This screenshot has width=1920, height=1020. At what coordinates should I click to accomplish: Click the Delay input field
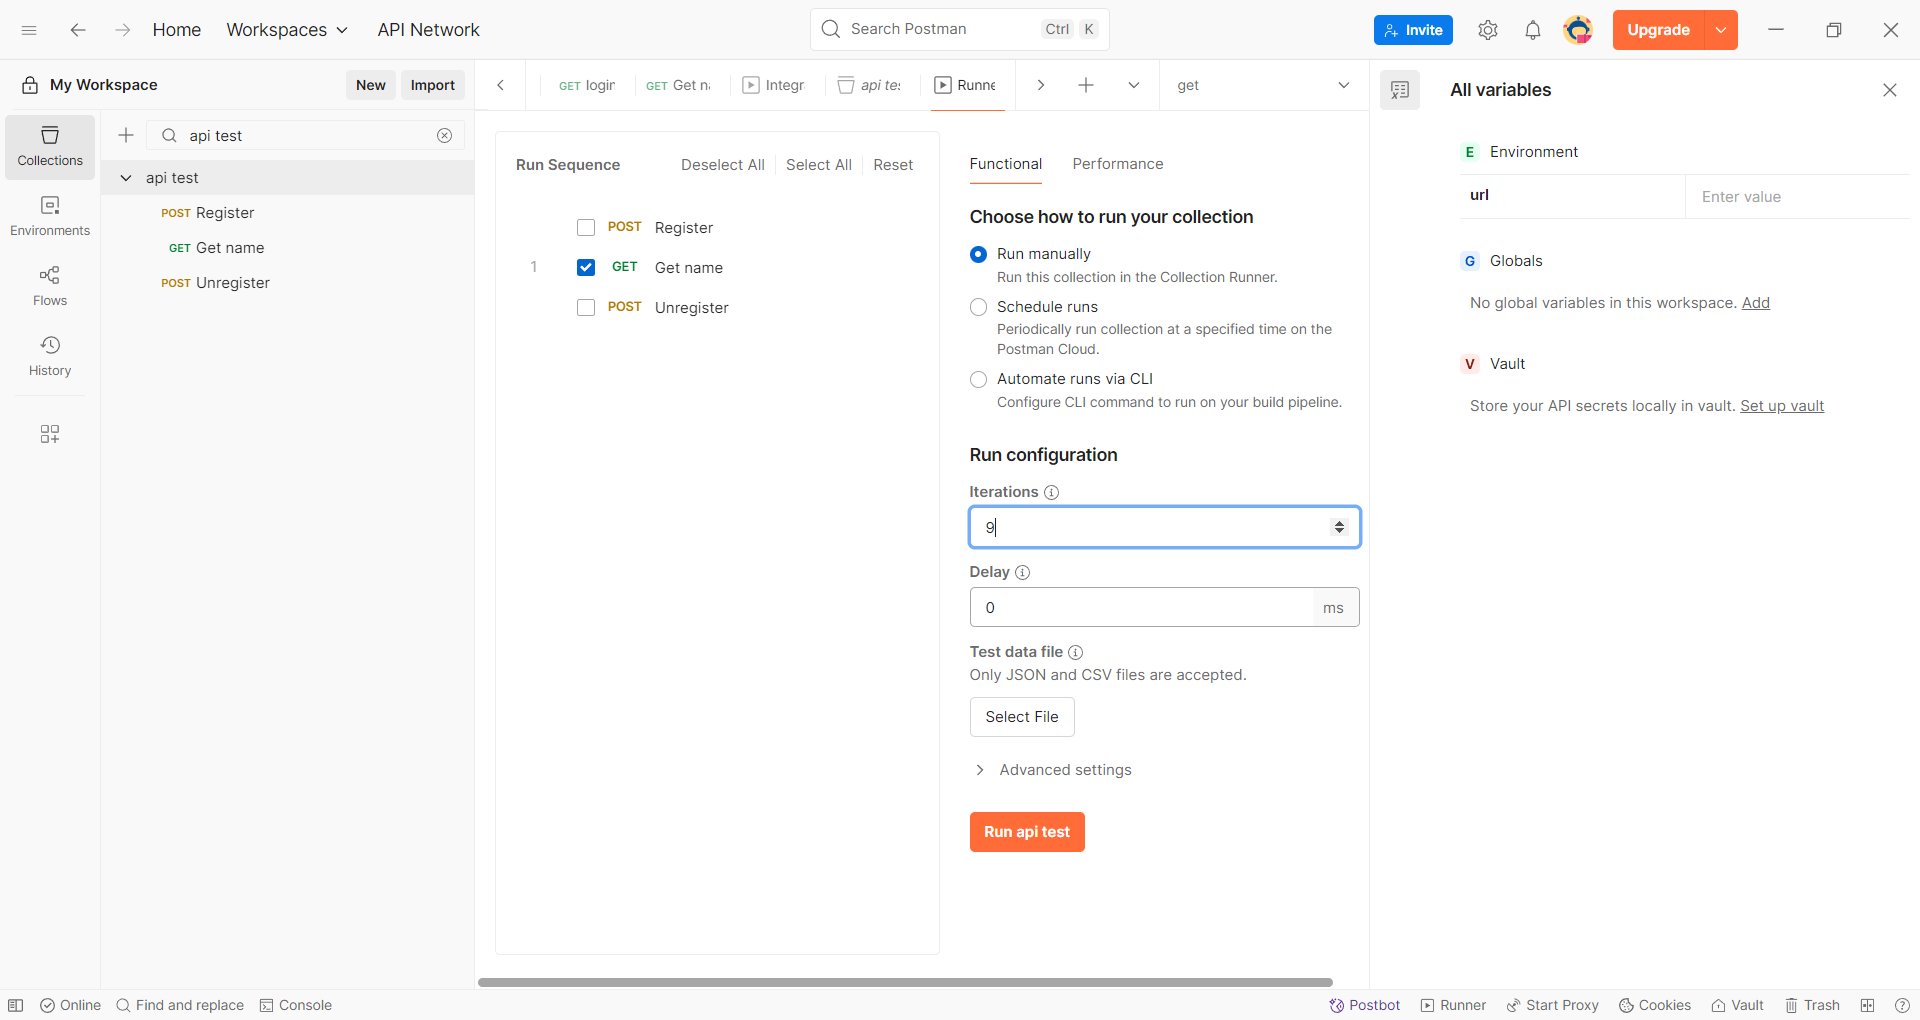(x=1141, y=607)
